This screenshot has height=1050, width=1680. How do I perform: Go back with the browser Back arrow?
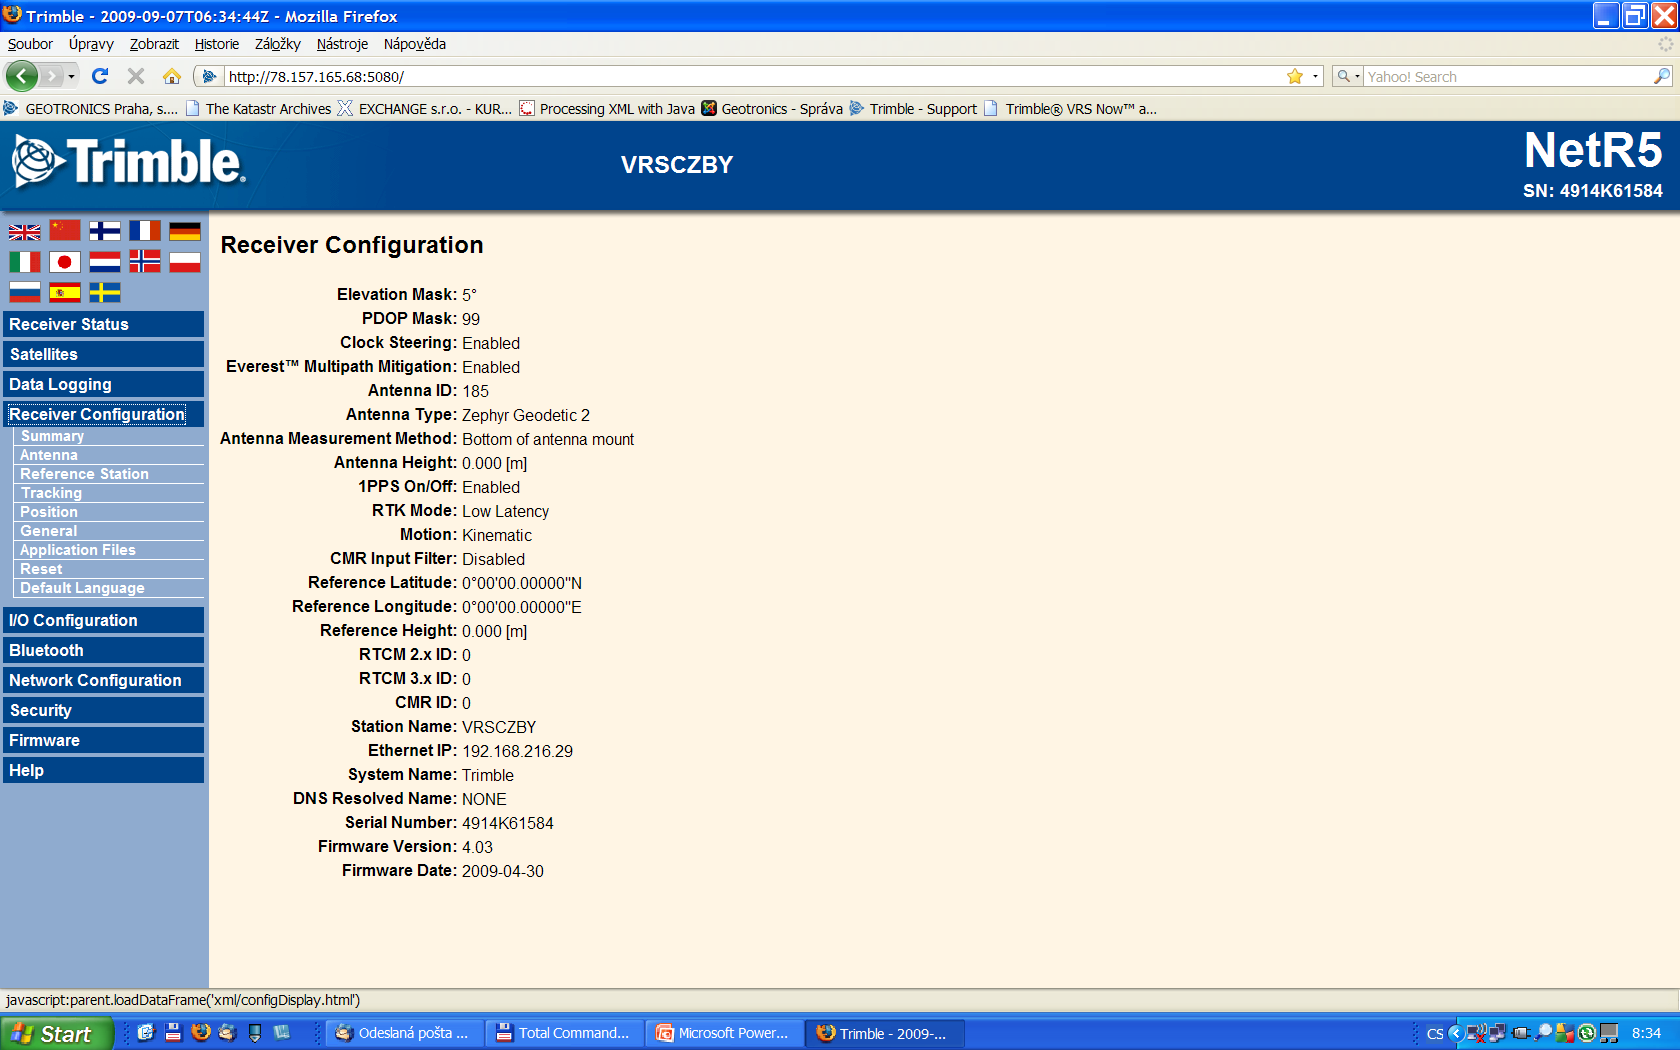tap(22, 76)
